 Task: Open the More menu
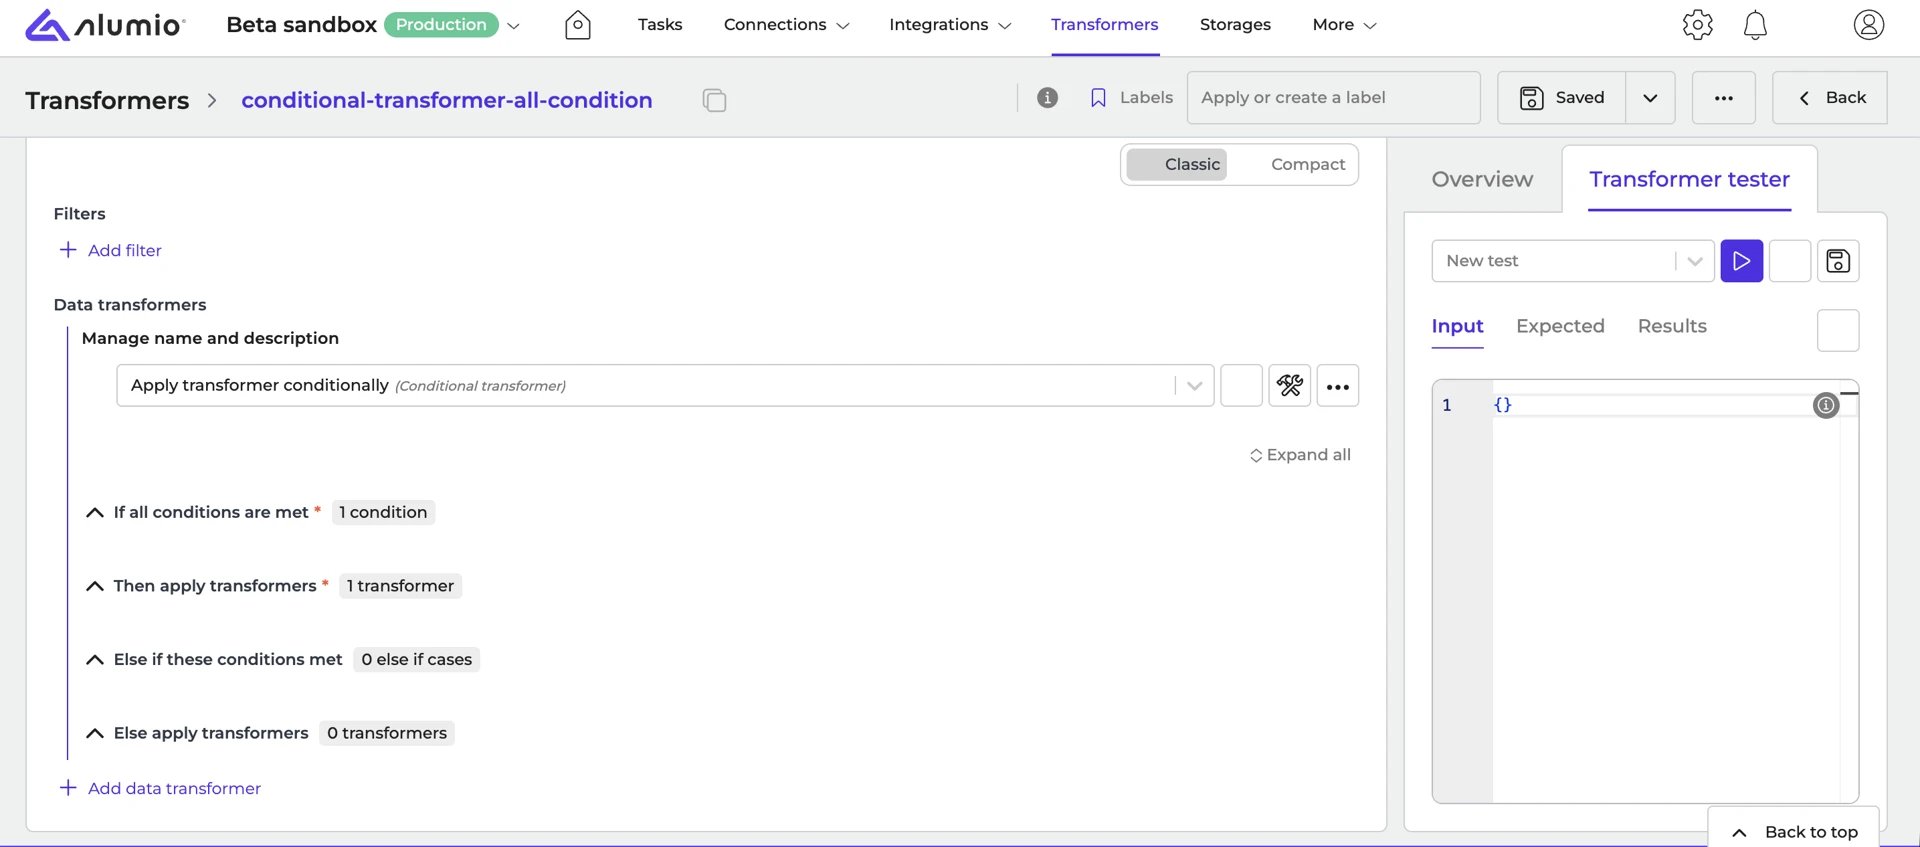(1344, 25)
